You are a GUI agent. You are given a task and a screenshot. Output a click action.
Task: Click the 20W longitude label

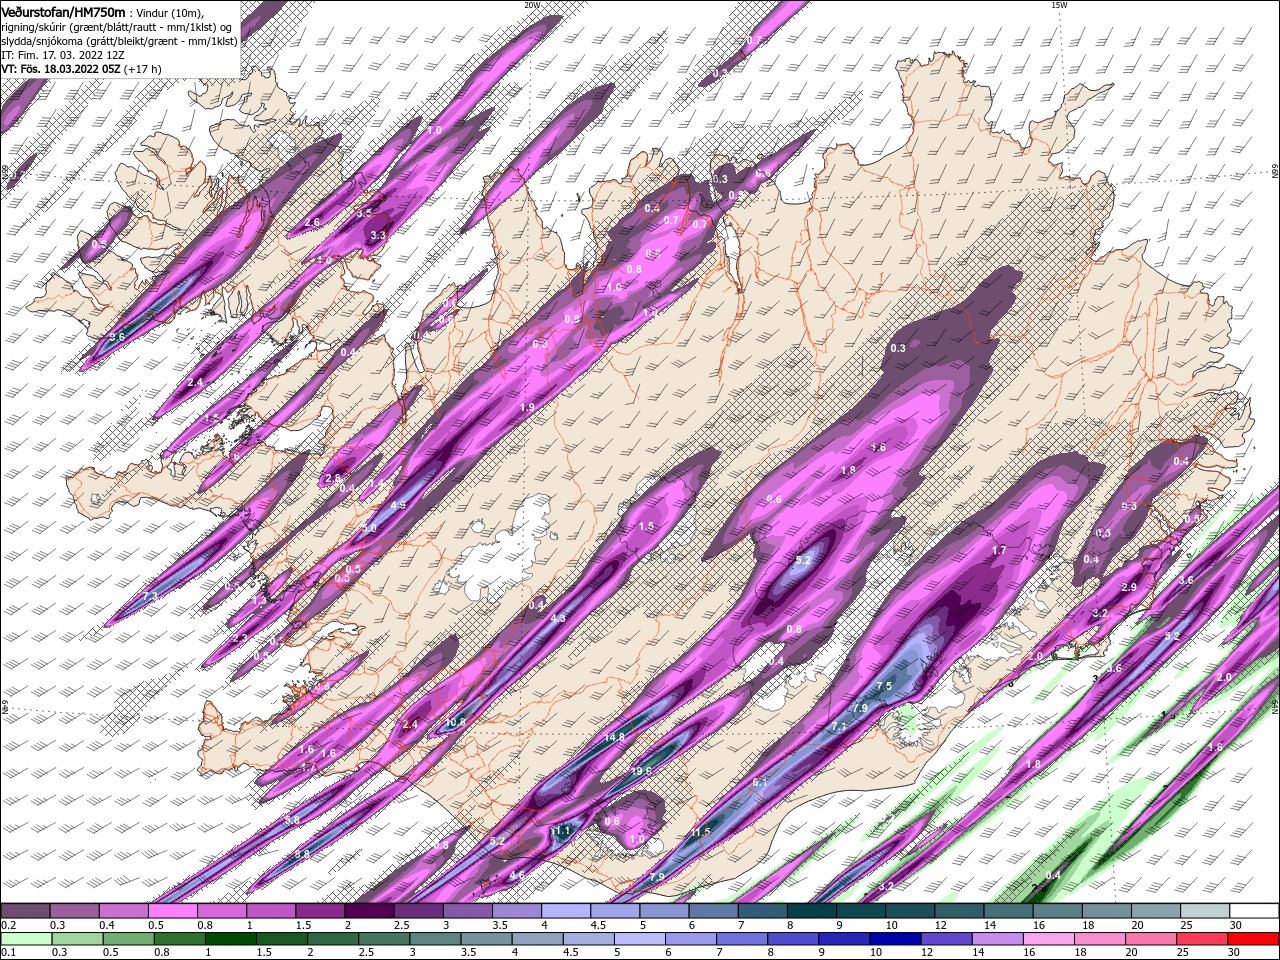pyautogui.click(x=532, y=5)
